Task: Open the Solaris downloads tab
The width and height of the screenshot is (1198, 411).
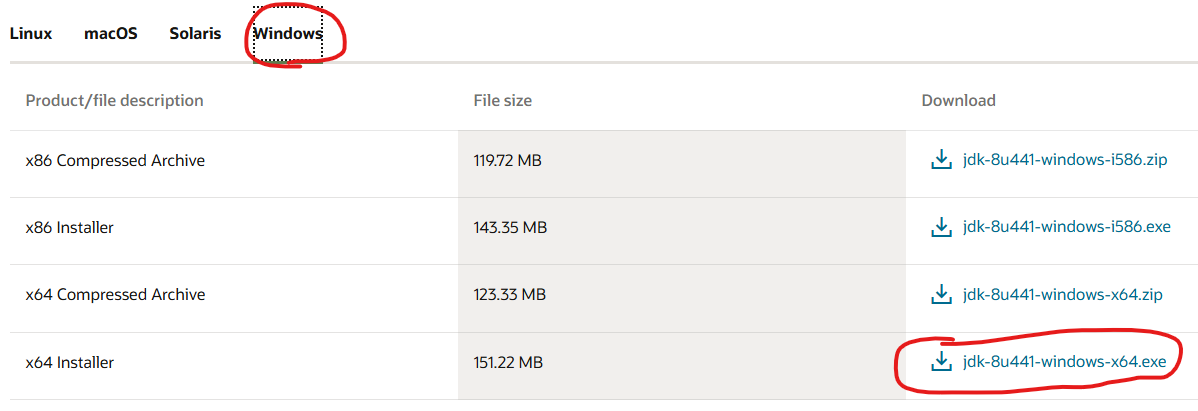Action: [196, 34]
